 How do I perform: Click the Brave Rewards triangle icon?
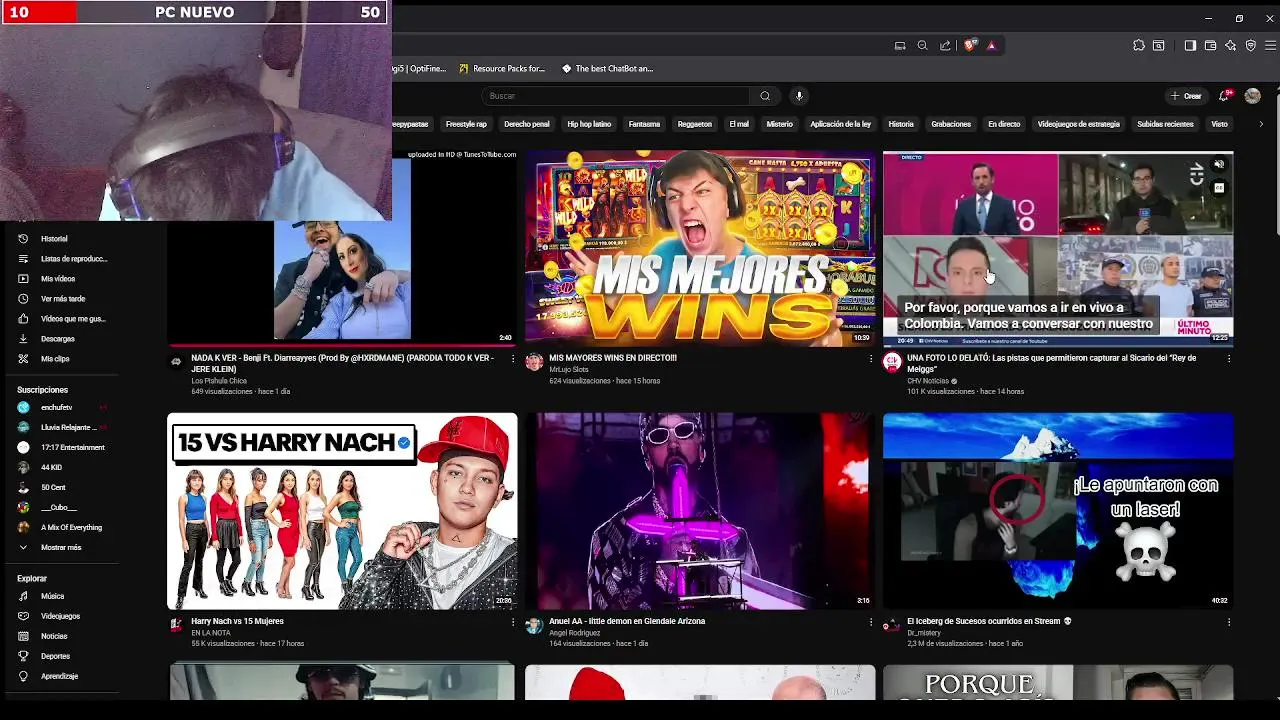coord(991,45)
